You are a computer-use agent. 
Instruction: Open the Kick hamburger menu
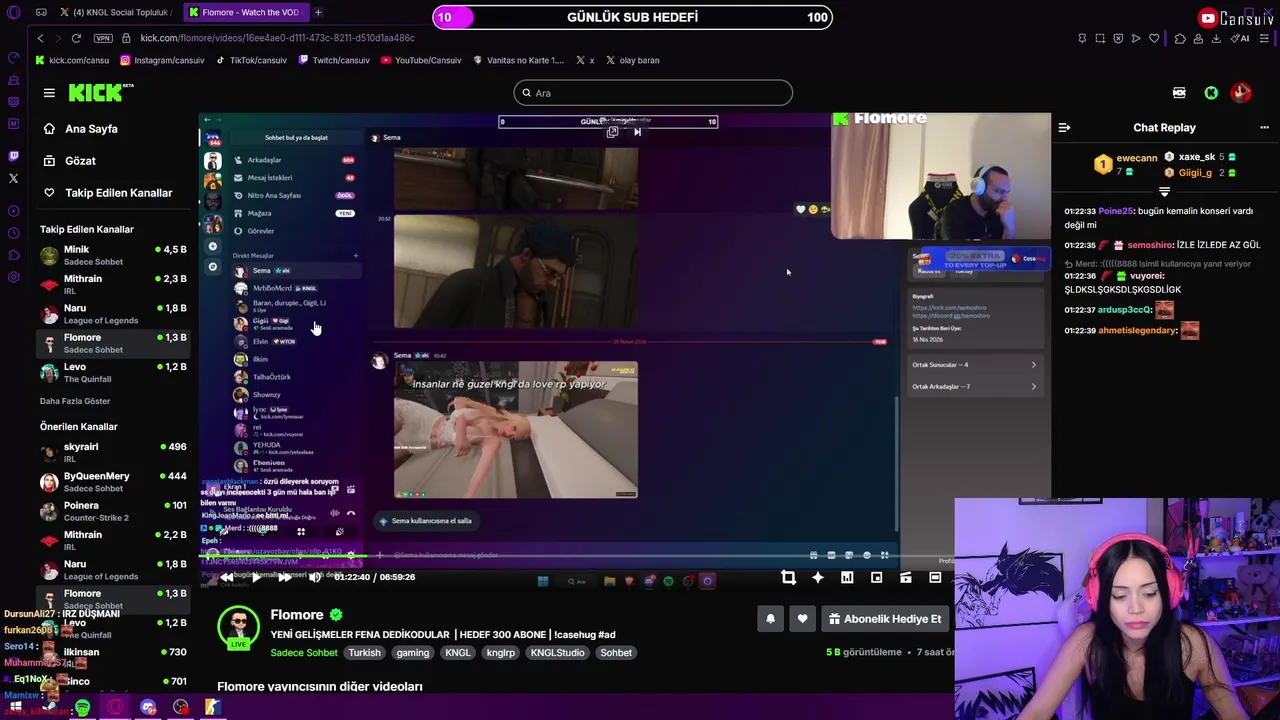click(x=49, y=93)
